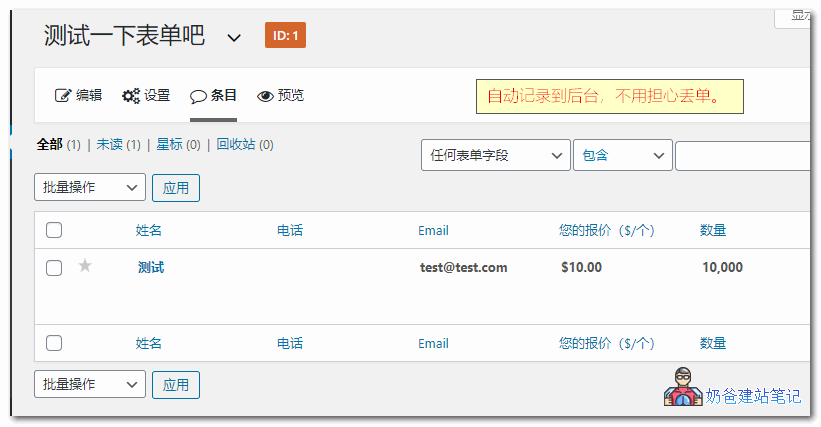This screenshot has height=427, width=821.
Task: Click the test@test.com email cell
Action: tap(463, 267)
